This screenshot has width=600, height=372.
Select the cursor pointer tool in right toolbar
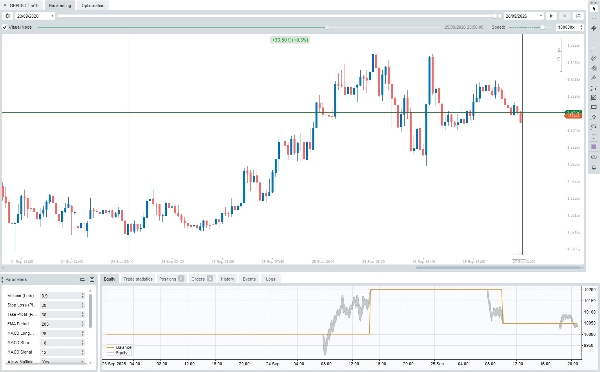coord(593,9)
